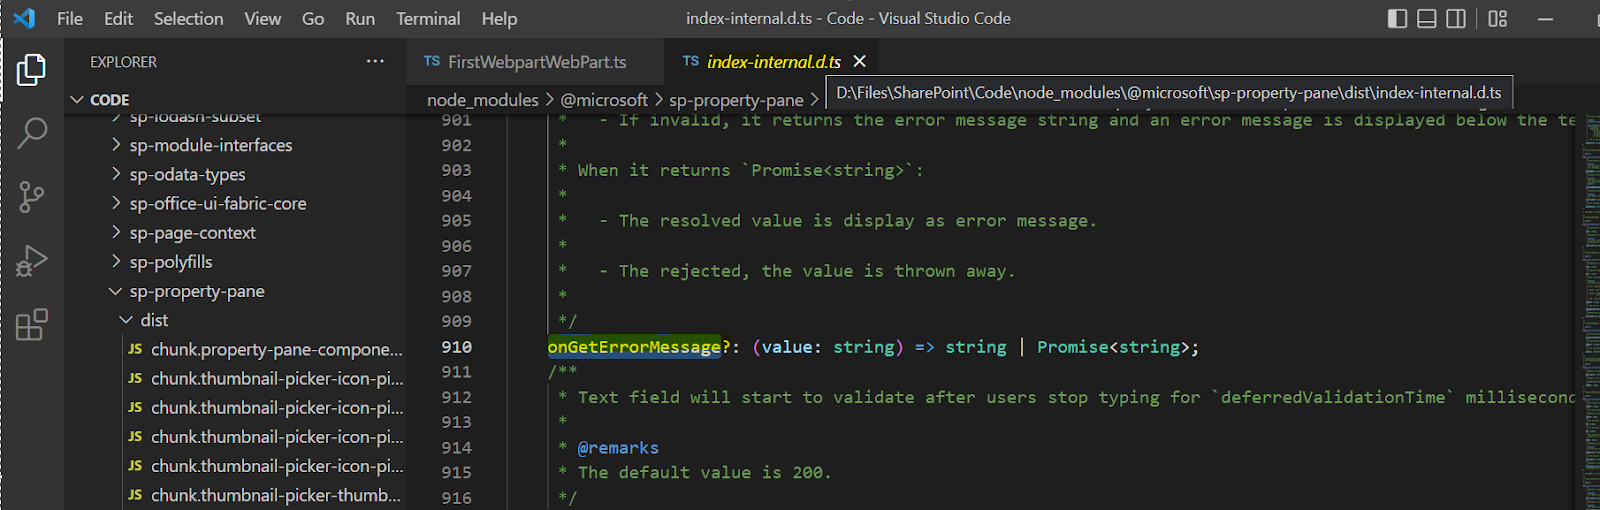Image resolution: width=1600 pixels, height=510 pixels.
Task: Click sp-property-pane breadcrumb segment
Action: coord(736,100)
